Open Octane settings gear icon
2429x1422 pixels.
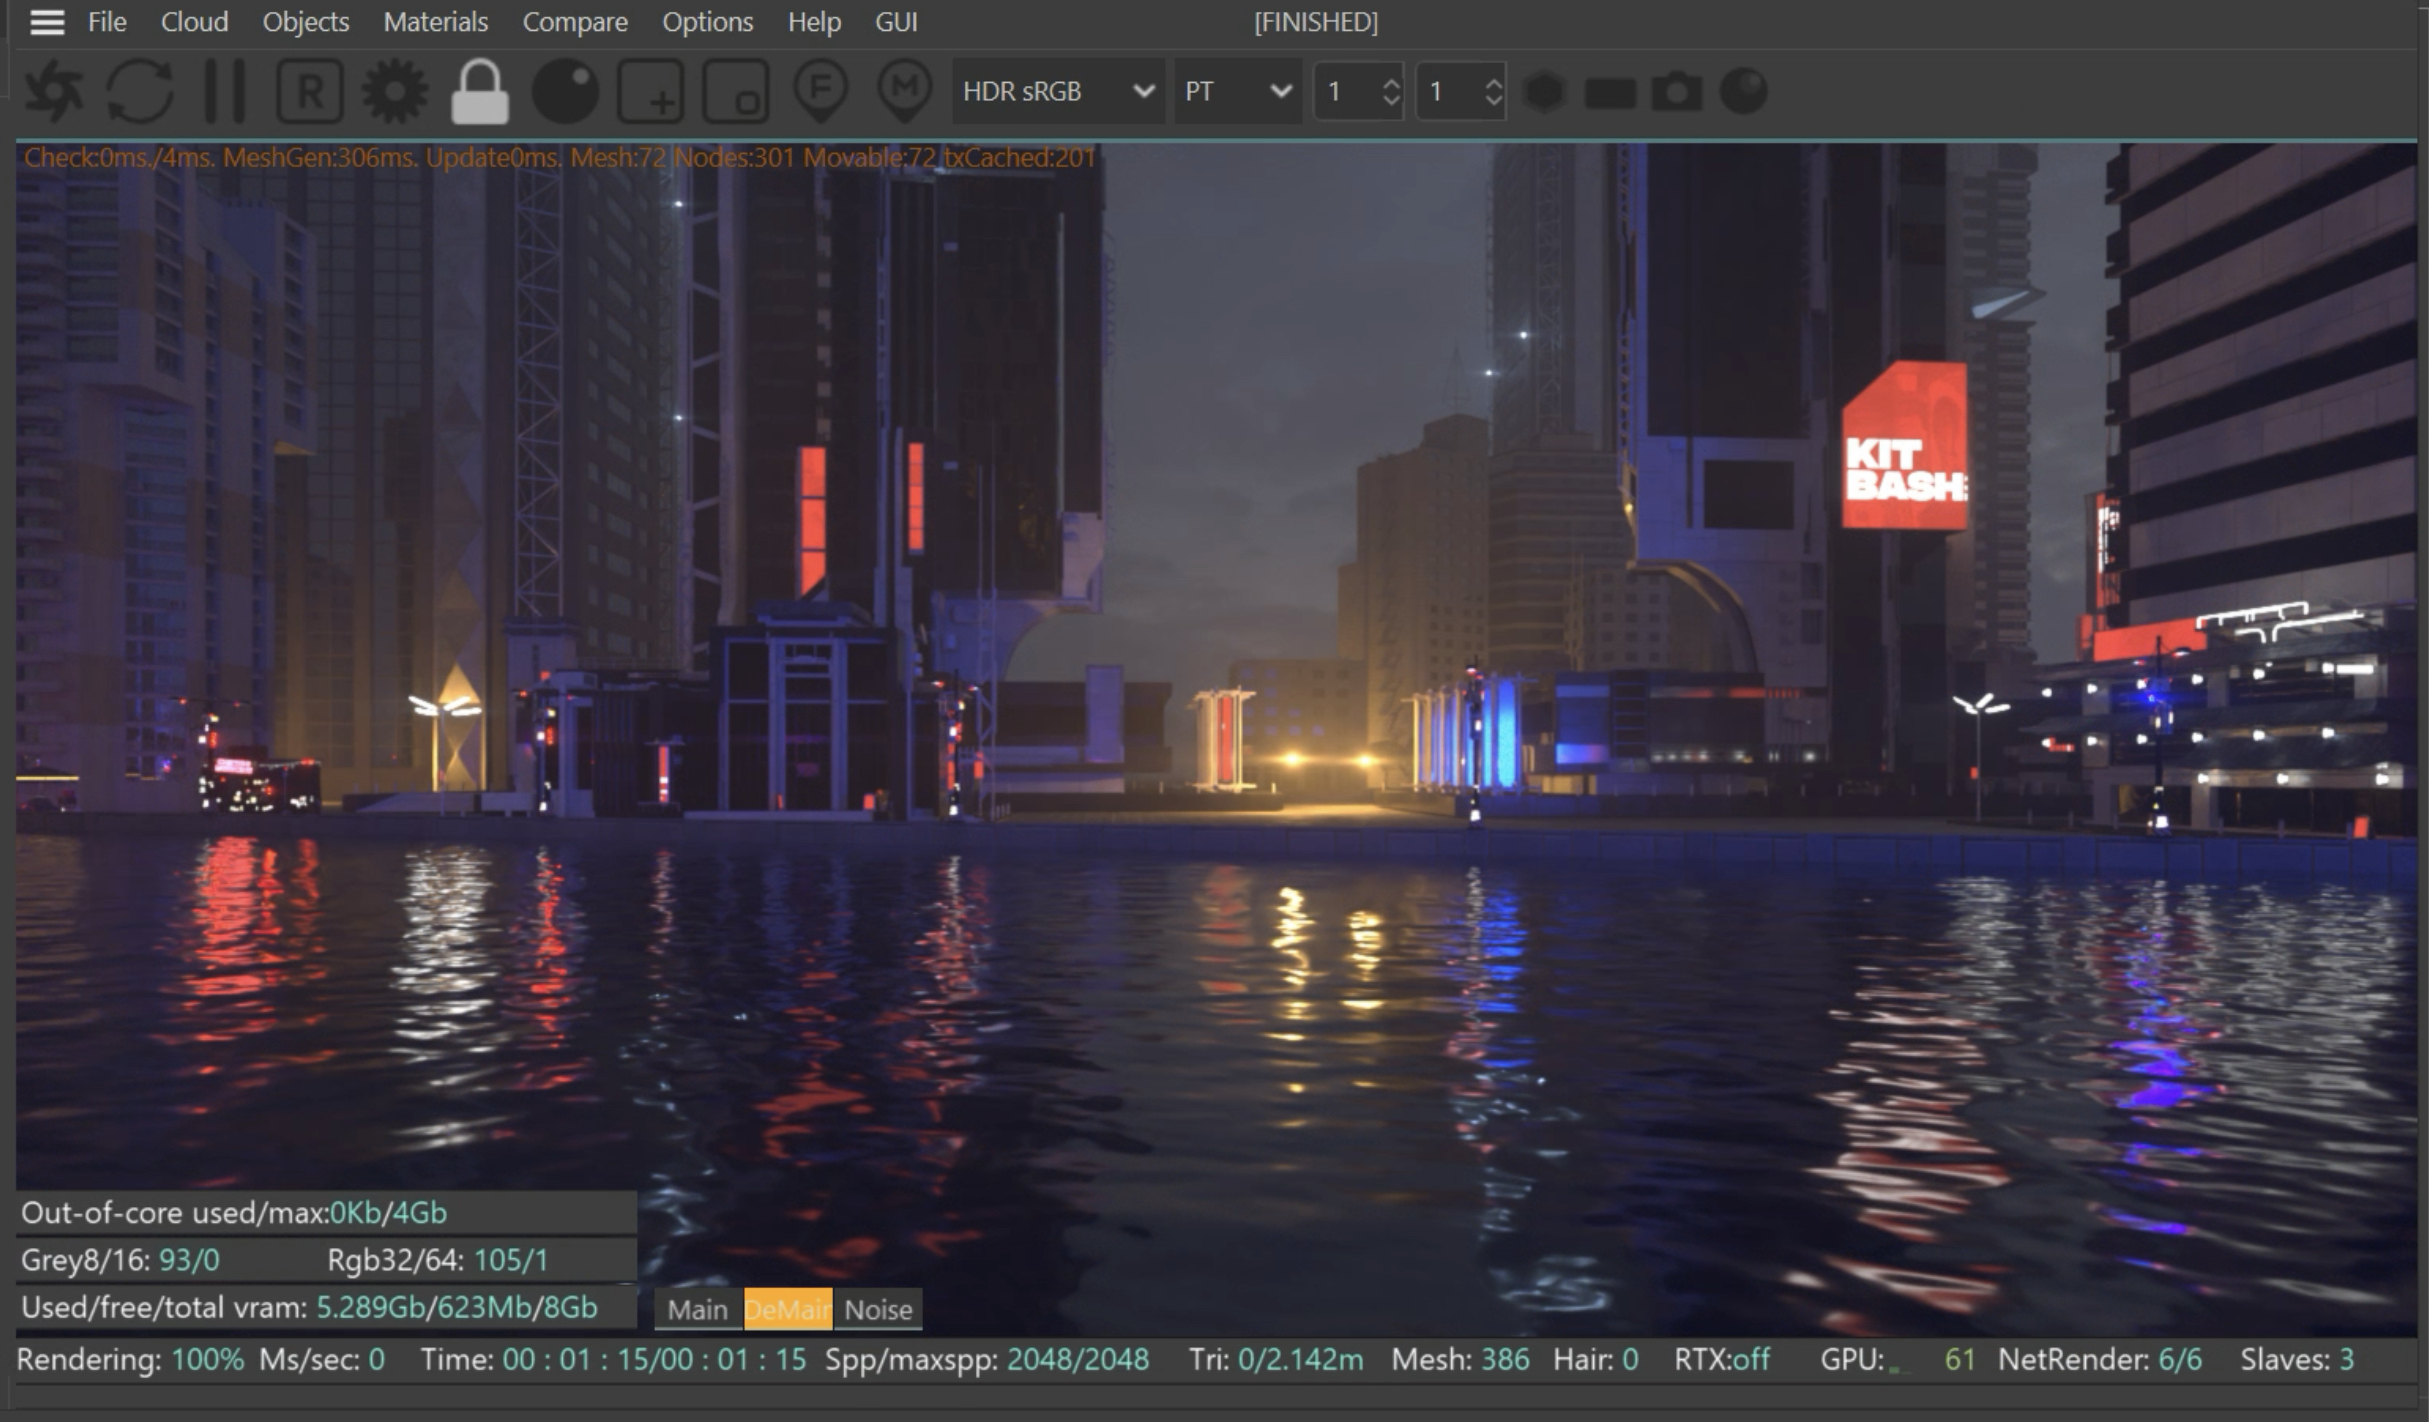395,91
